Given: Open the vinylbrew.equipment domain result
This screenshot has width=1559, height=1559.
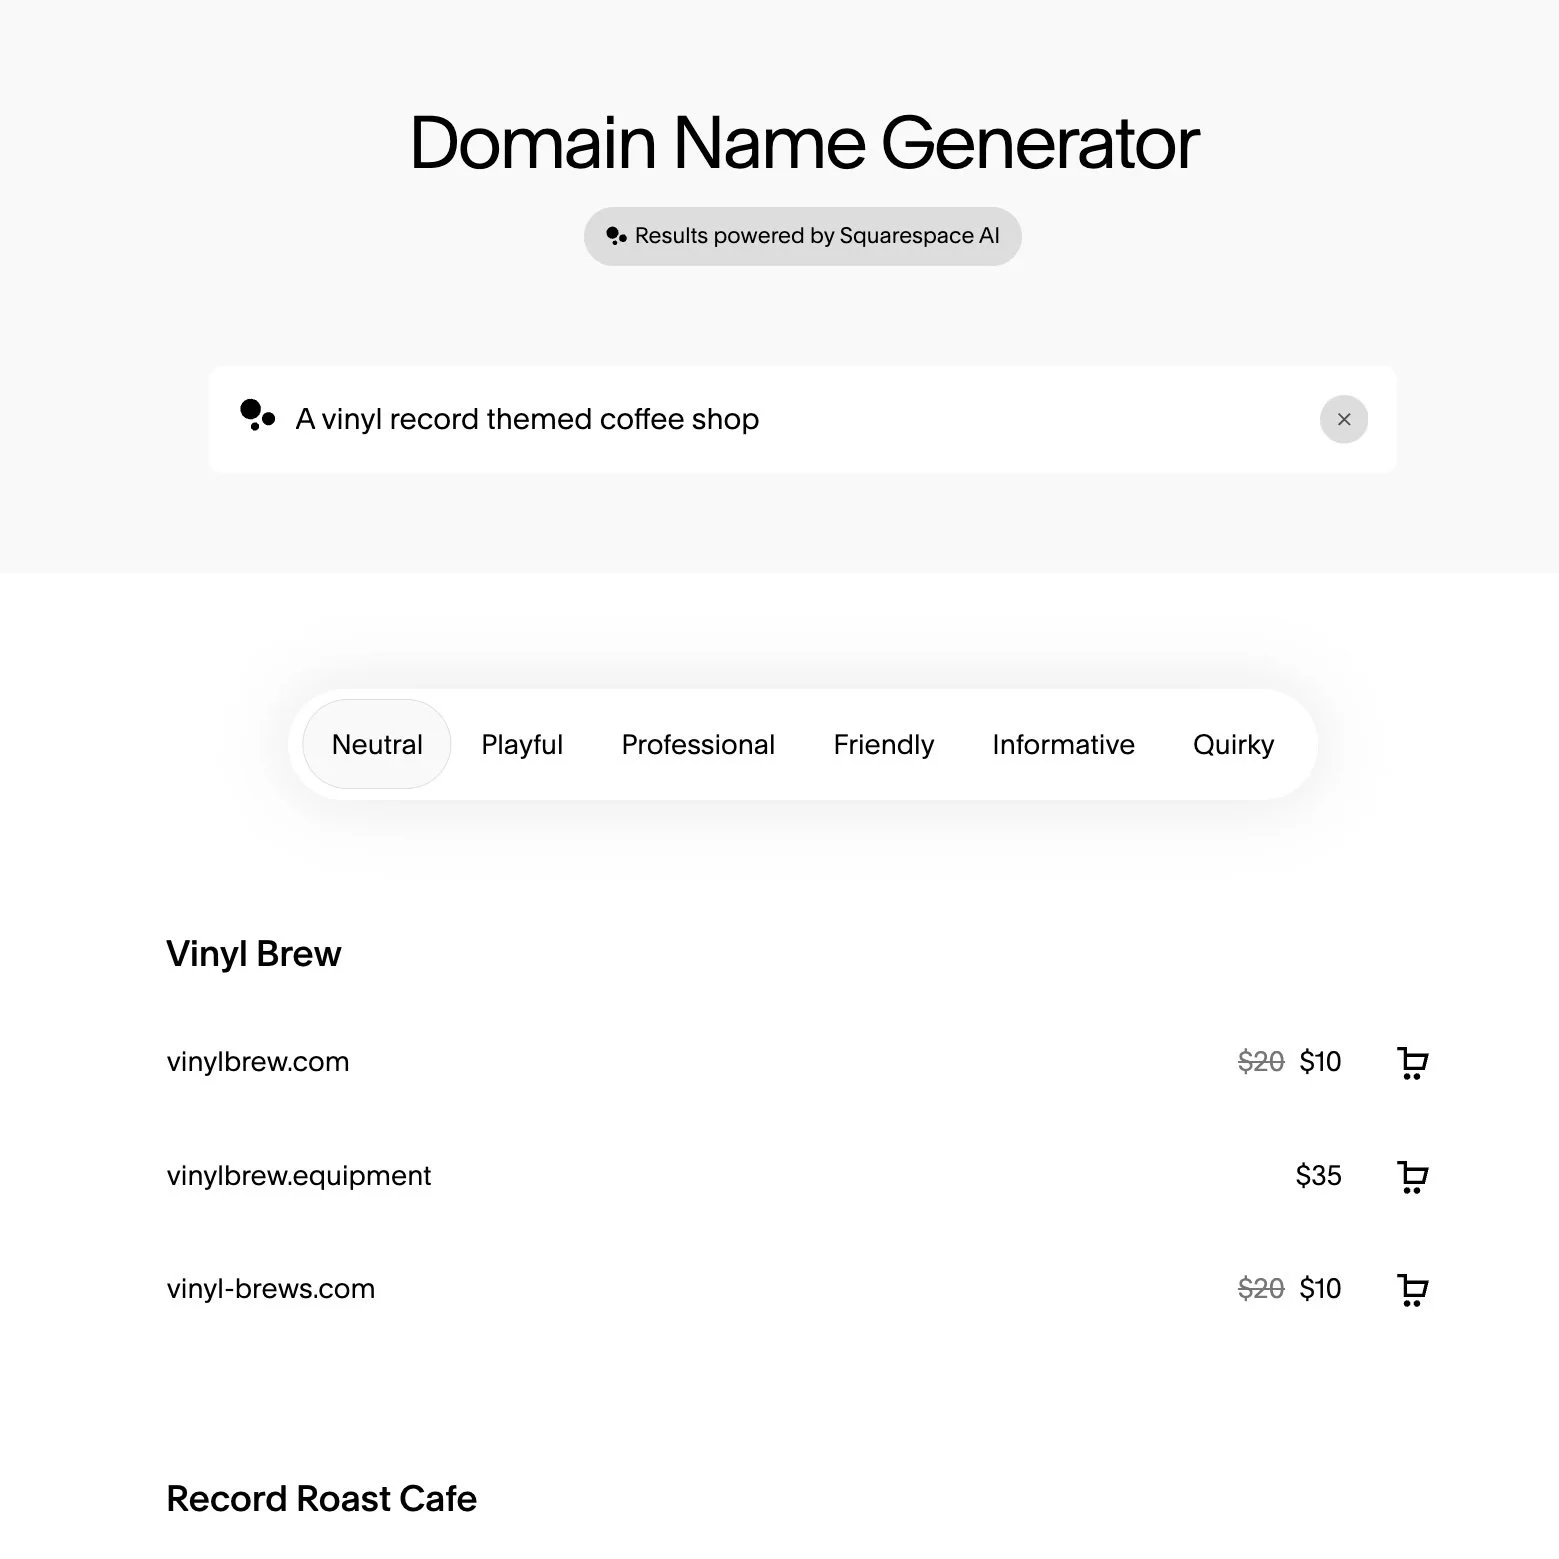Looking at the screenshot, I should [x=298, y=1176].
